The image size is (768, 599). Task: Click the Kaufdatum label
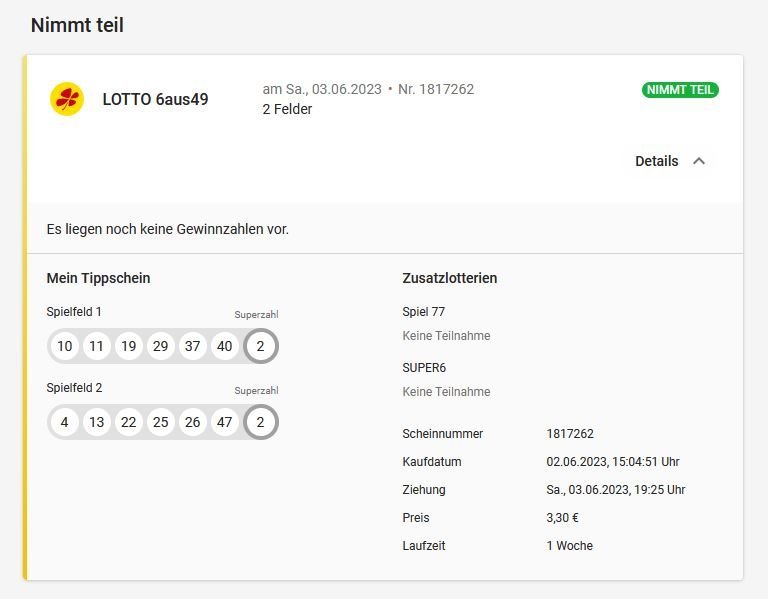click(432, 462)
